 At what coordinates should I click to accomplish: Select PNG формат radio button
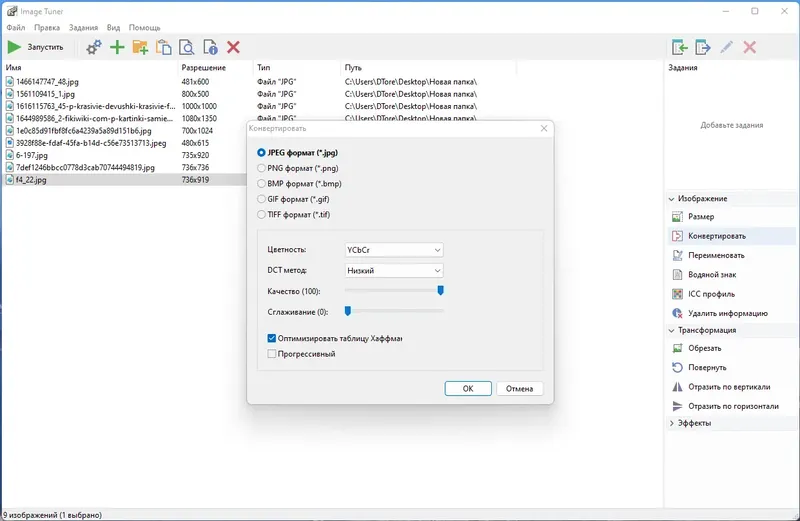pos(261,168)
